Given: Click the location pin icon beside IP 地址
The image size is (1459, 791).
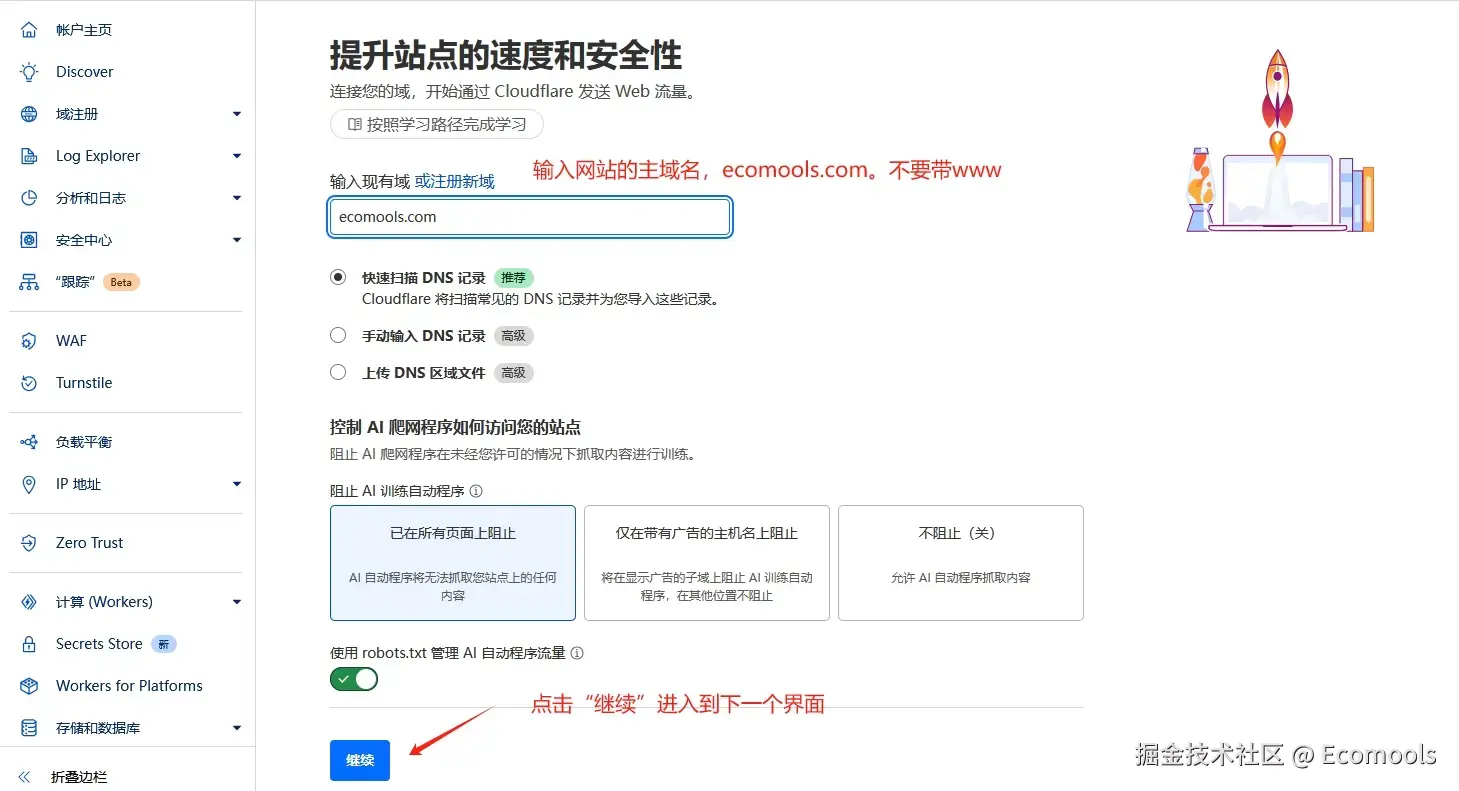Looking at the screenshot, I should coord(29,484).
